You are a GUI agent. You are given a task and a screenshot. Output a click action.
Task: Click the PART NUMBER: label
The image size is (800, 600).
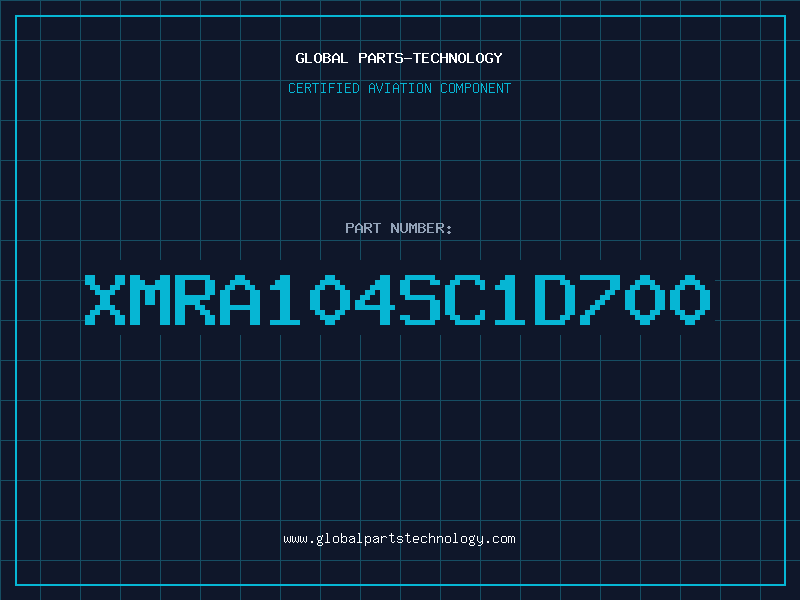[x=399, y=228]
